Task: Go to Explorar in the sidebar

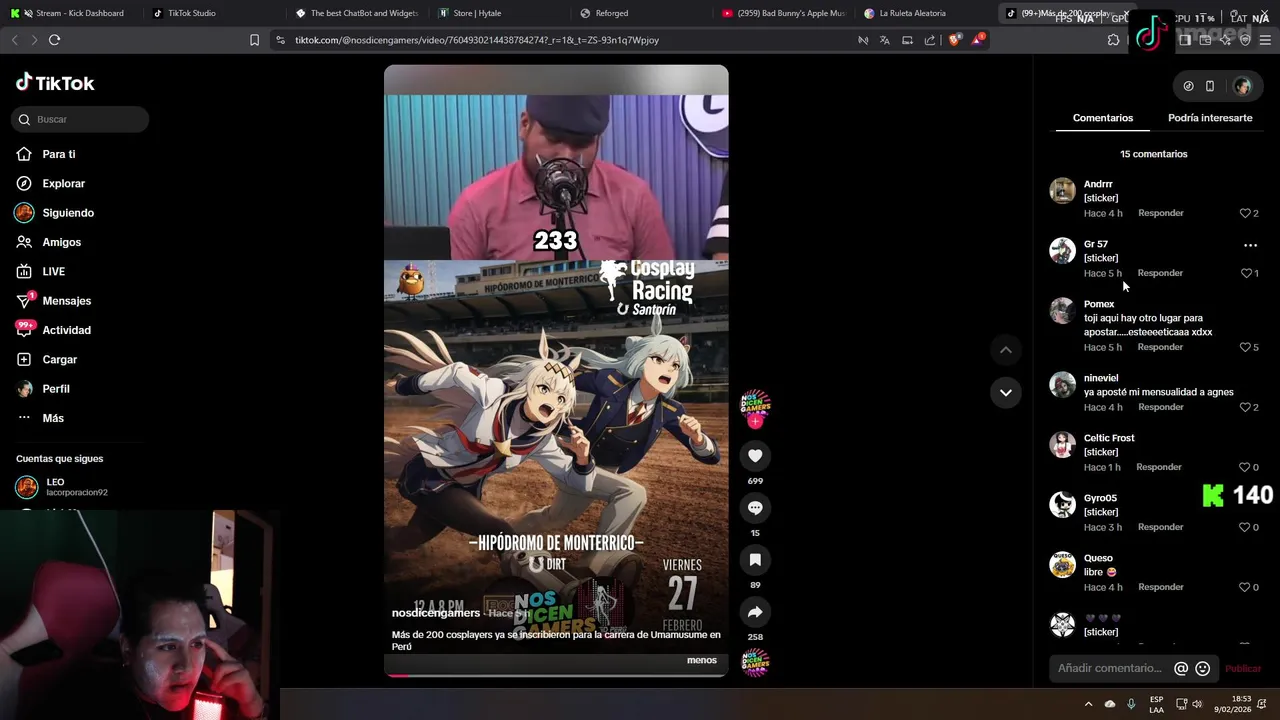Action: tap(63, 183)
